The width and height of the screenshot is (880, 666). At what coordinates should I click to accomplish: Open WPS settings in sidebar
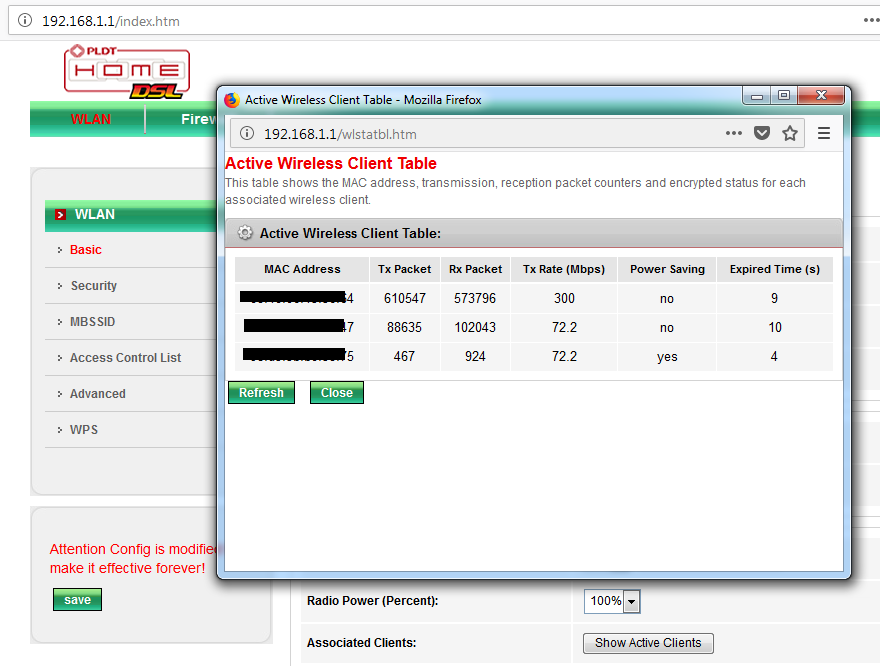pyautogui.click(x=84, y=429)
